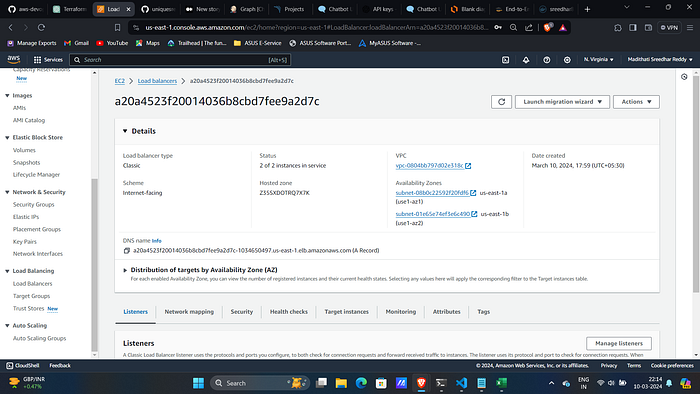Screen dimensions: 700x394
Task: Click sidebar vertical scrollbar
Action: 94,265
